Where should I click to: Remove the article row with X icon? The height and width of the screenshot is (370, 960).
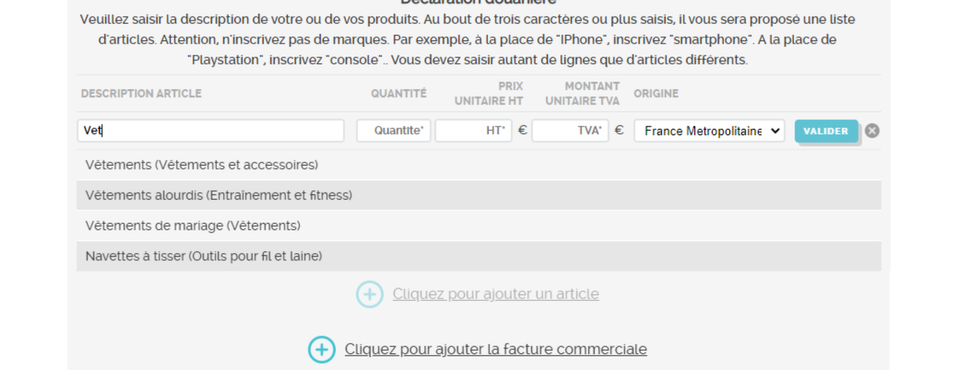[872, 130]
